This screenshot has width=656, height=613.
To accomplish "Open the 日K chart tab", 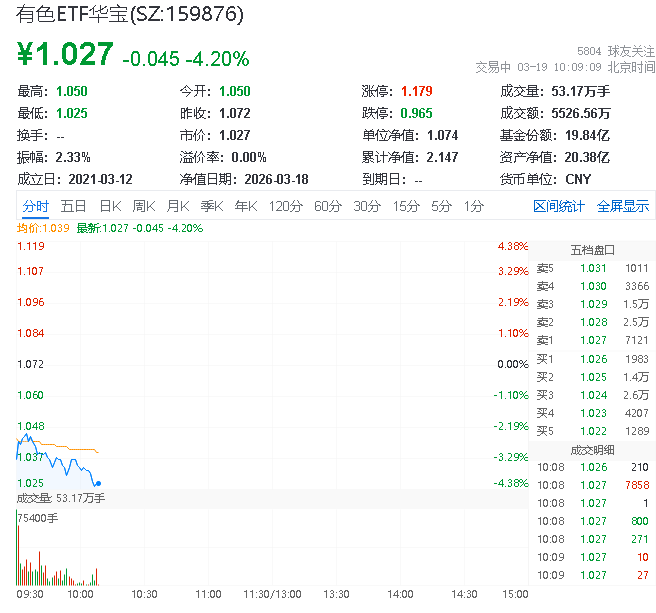I will [x=110, y=206].
